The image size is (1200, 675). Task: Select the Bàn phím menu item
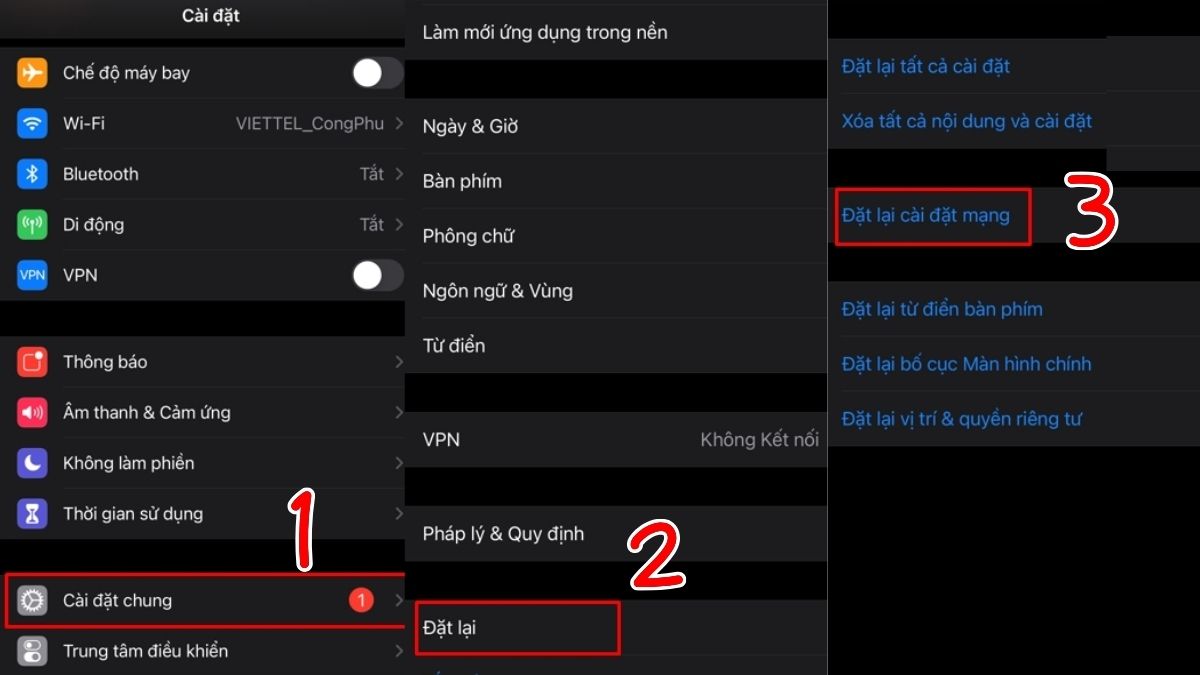(x=616, y=181)
